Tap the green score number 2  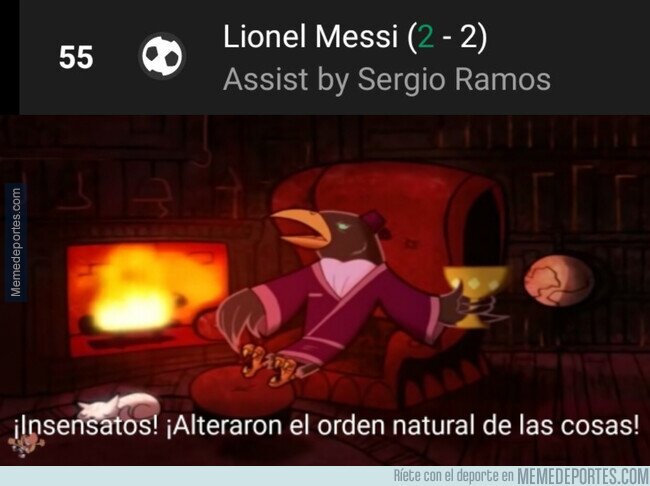coord(425,37)
